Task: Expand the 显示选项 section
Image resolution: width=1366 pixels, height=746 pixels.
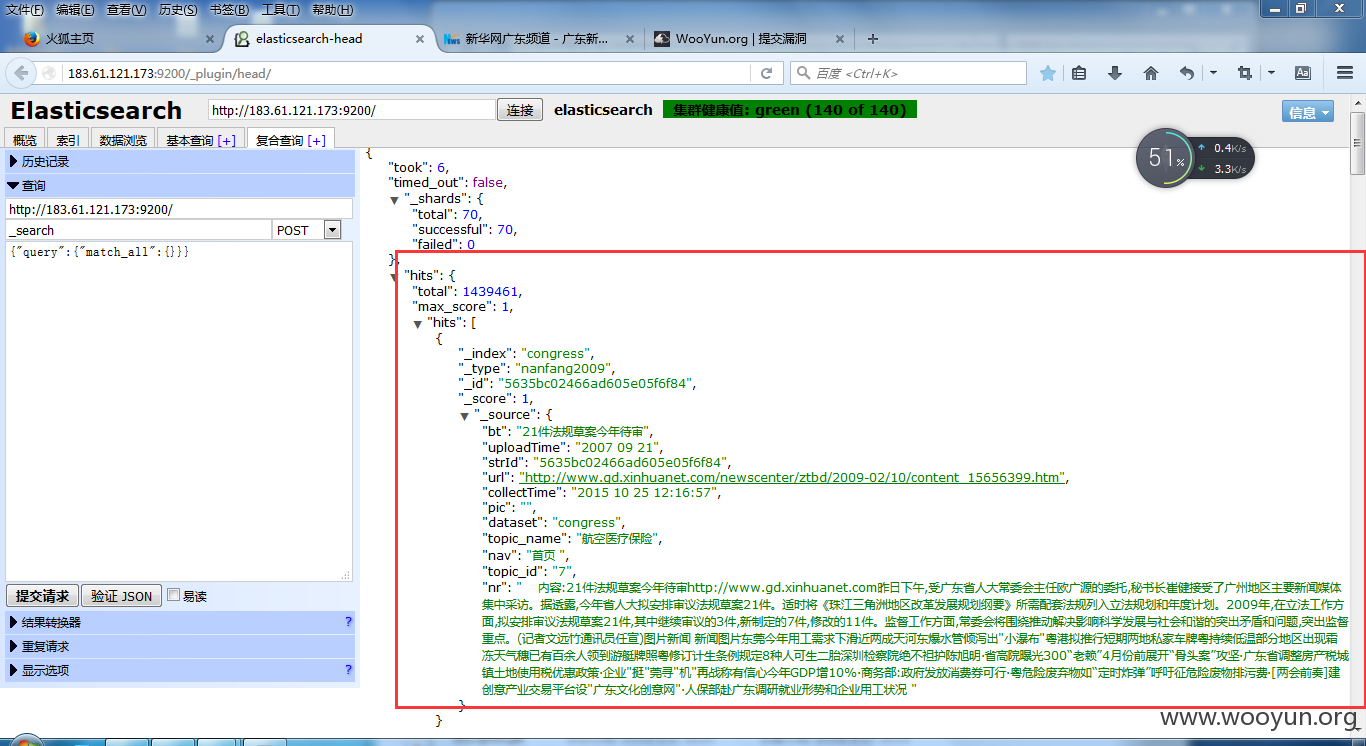Action: [180, 670]
